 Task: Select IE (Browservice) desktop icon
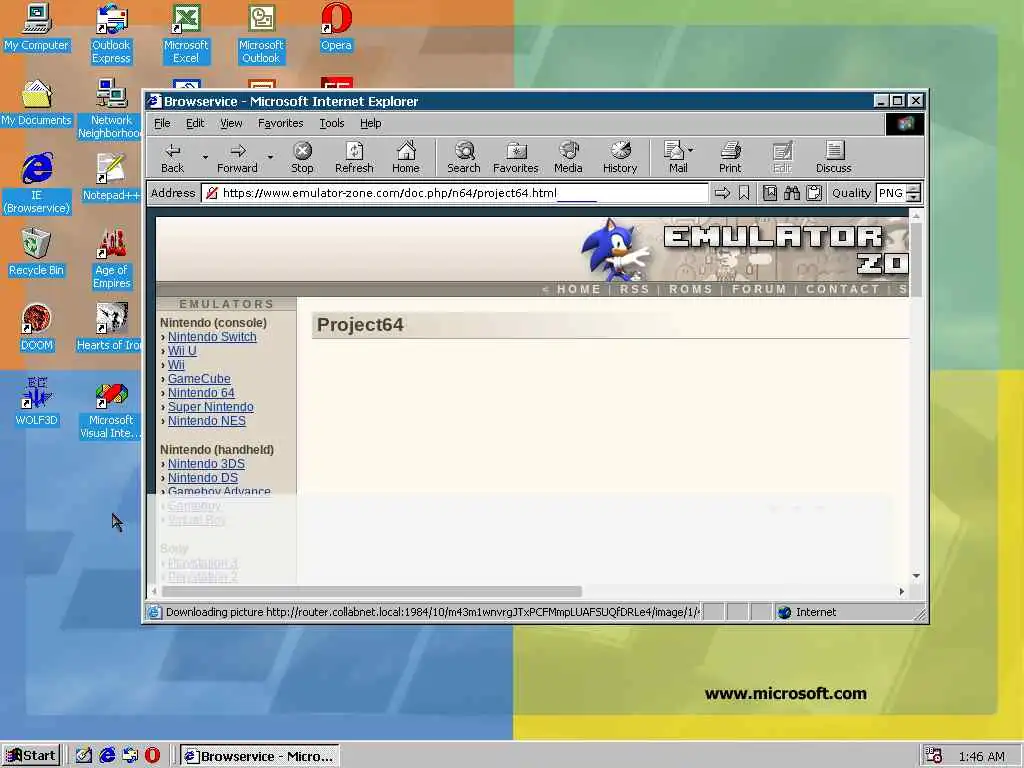click(37, 184)
